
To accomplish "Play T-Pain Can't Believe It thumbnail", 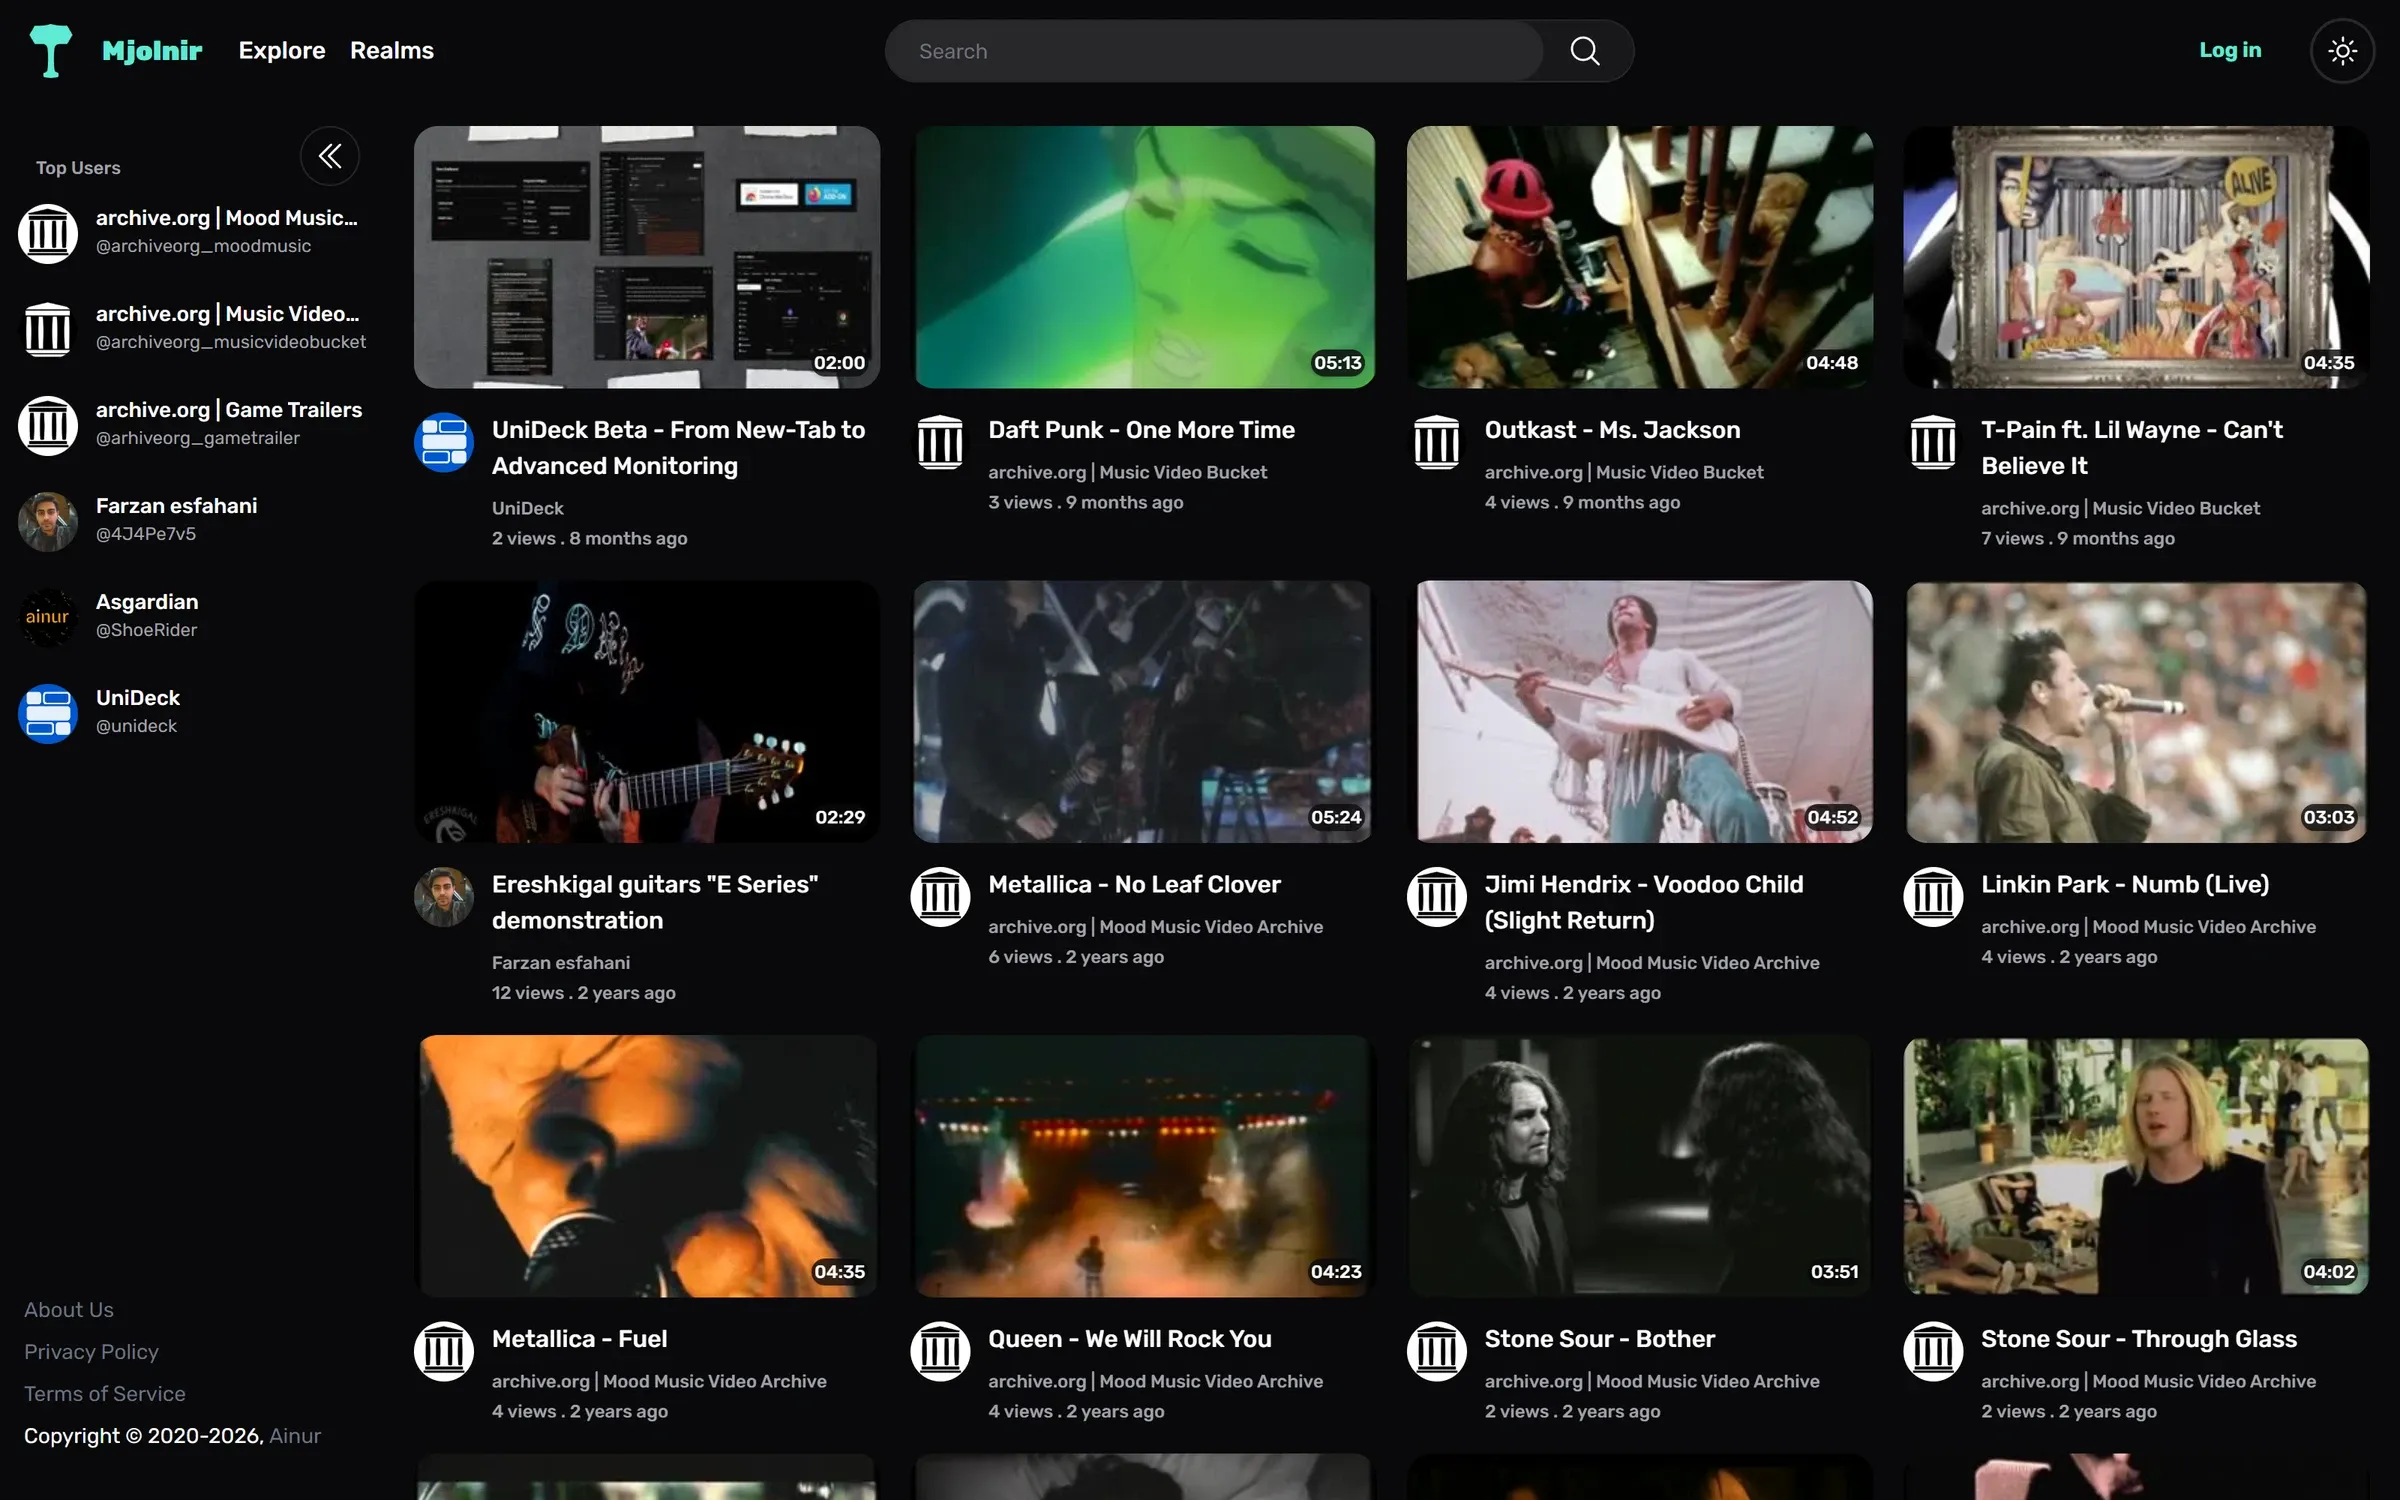I will 2136,257.
